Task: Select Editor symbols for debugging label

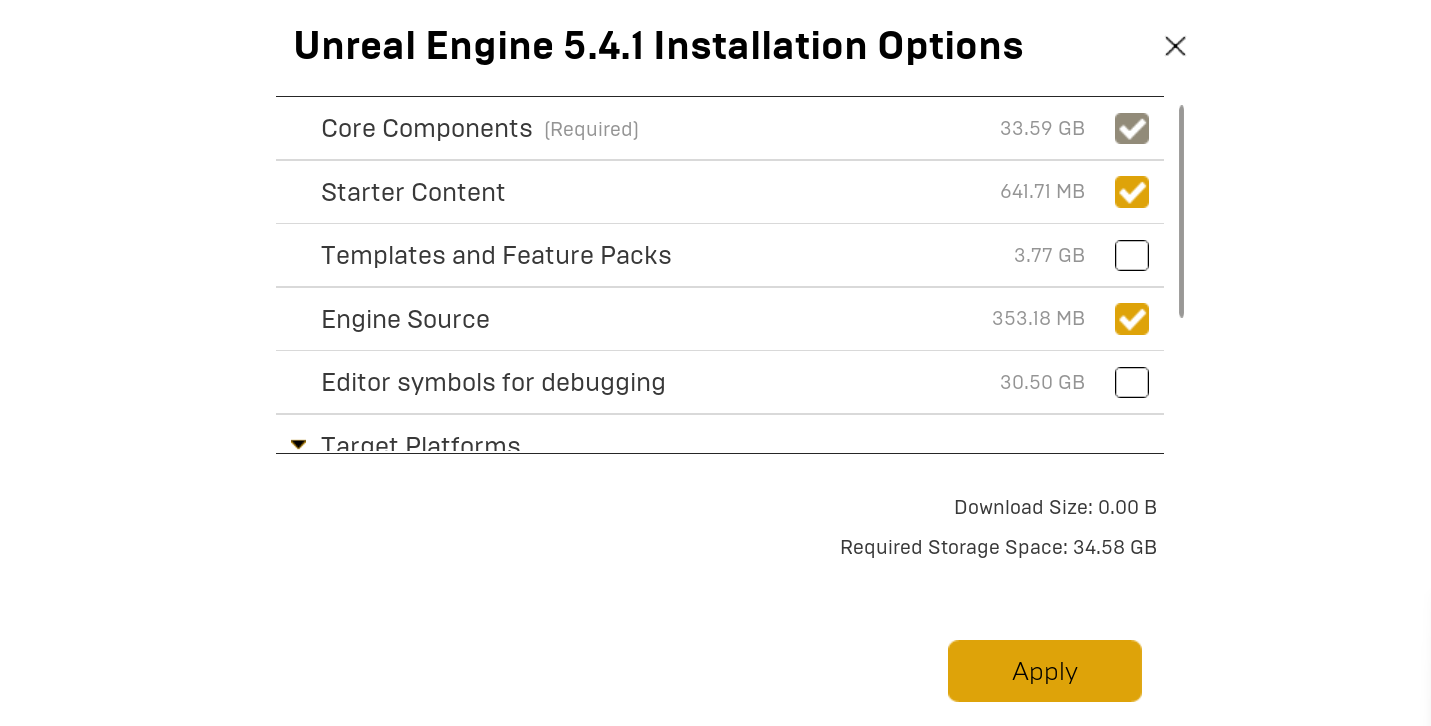Action: click(493, 383)
